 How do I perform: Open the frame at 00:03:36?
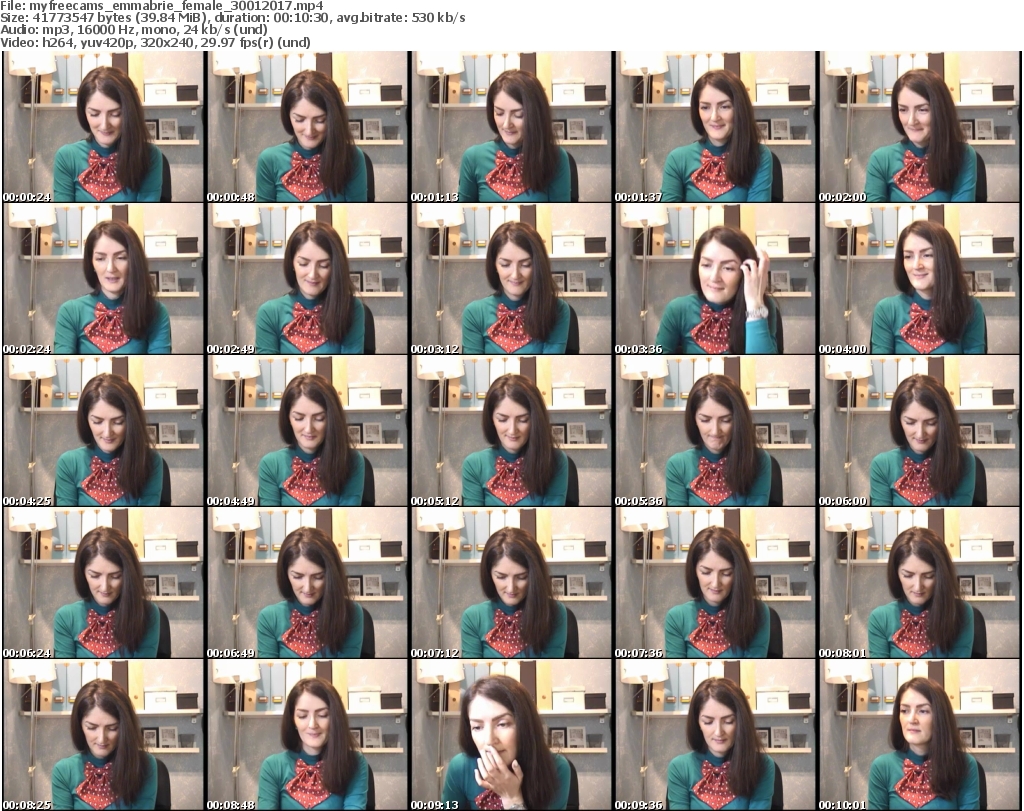(x=714, y=279)
